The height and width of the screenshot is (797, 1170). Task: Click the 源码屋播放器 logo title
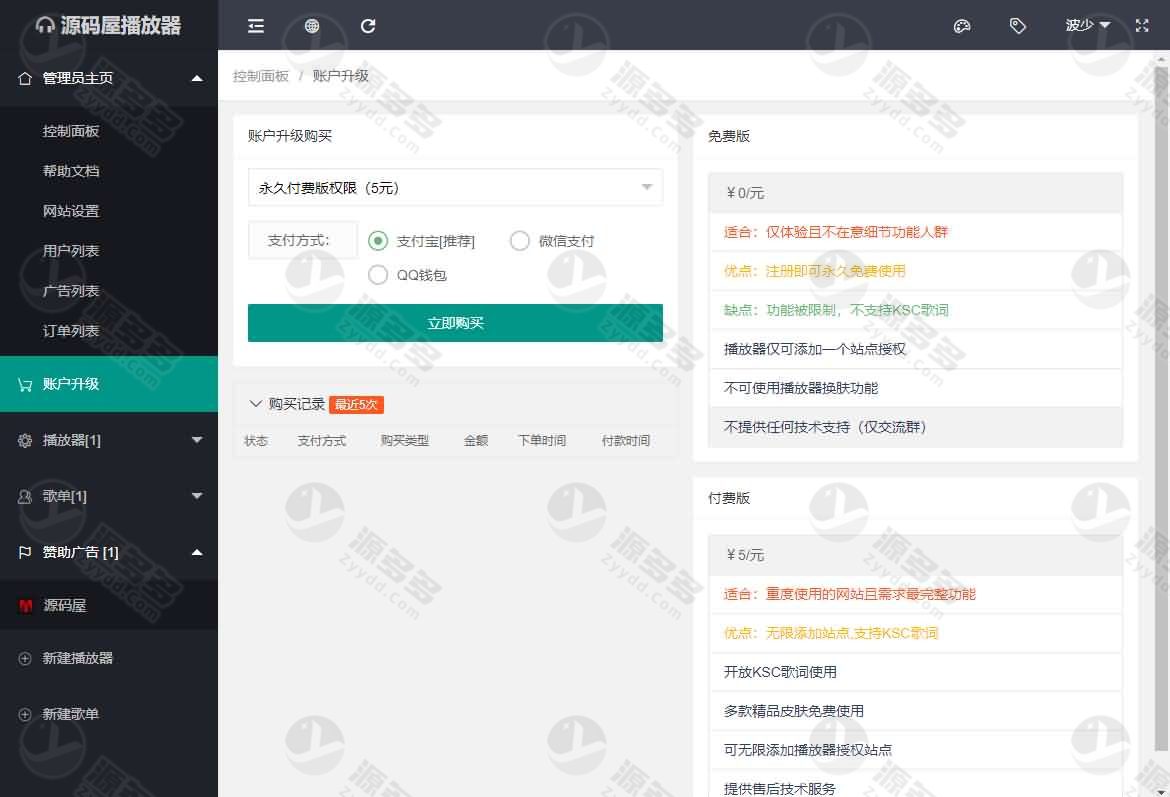tap(121, 25)
